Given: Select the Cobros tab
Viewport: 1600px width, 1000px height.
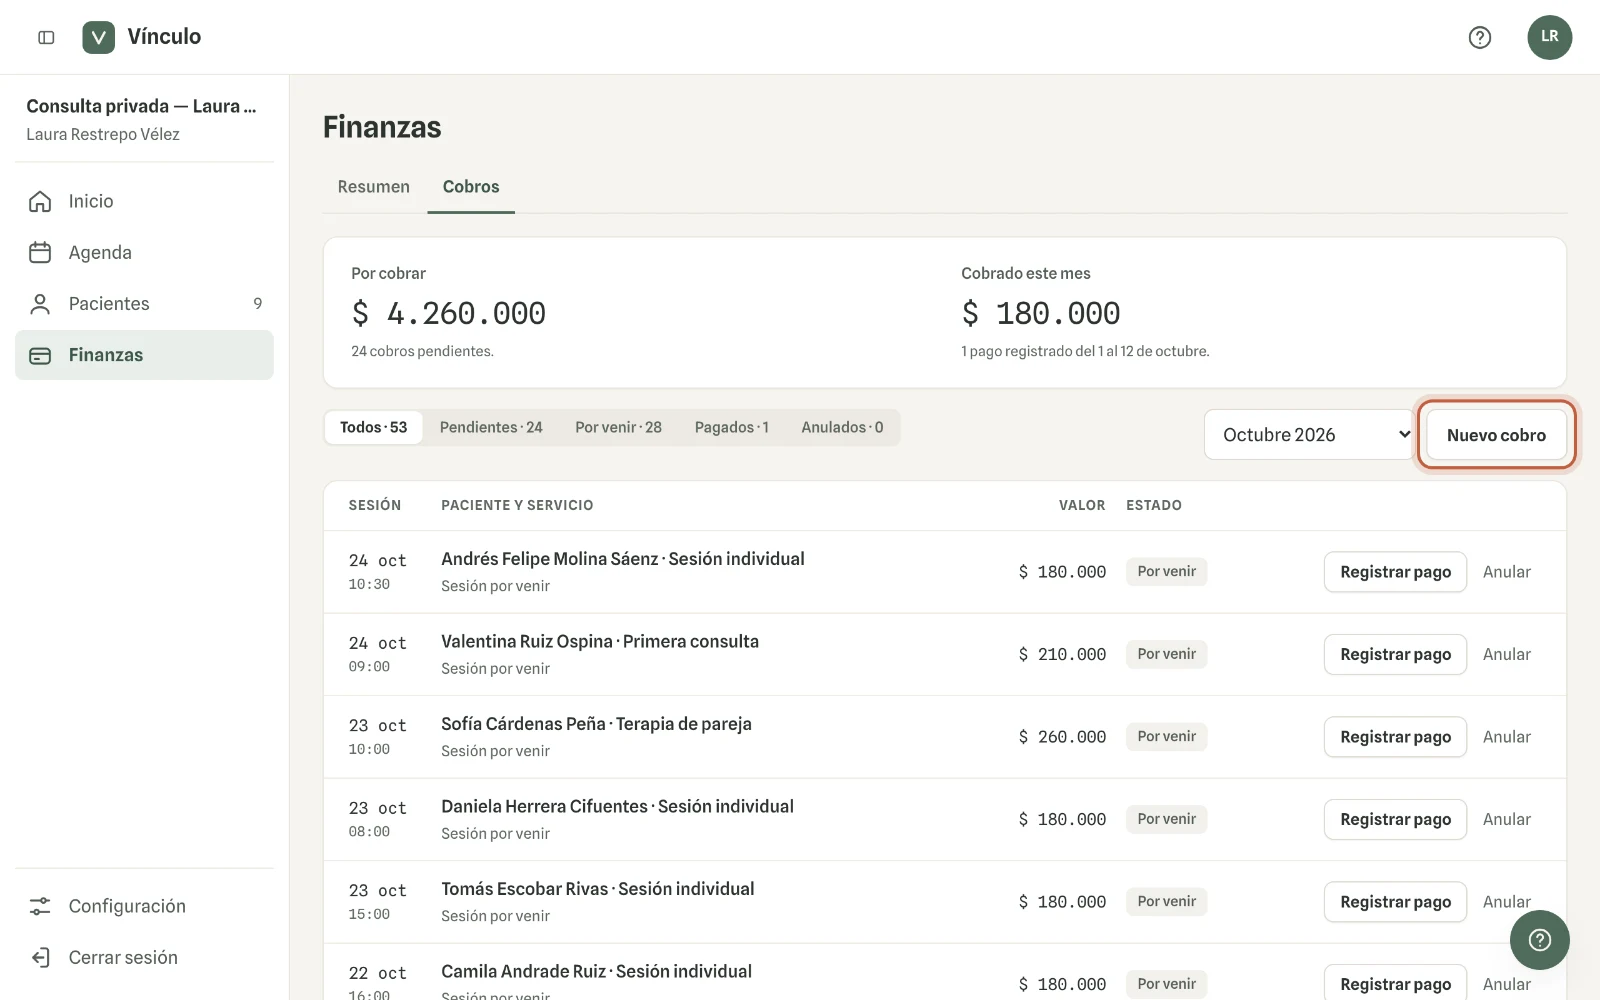Looking at the screenshot, I should pyautogui.click(x=471, y=187).
